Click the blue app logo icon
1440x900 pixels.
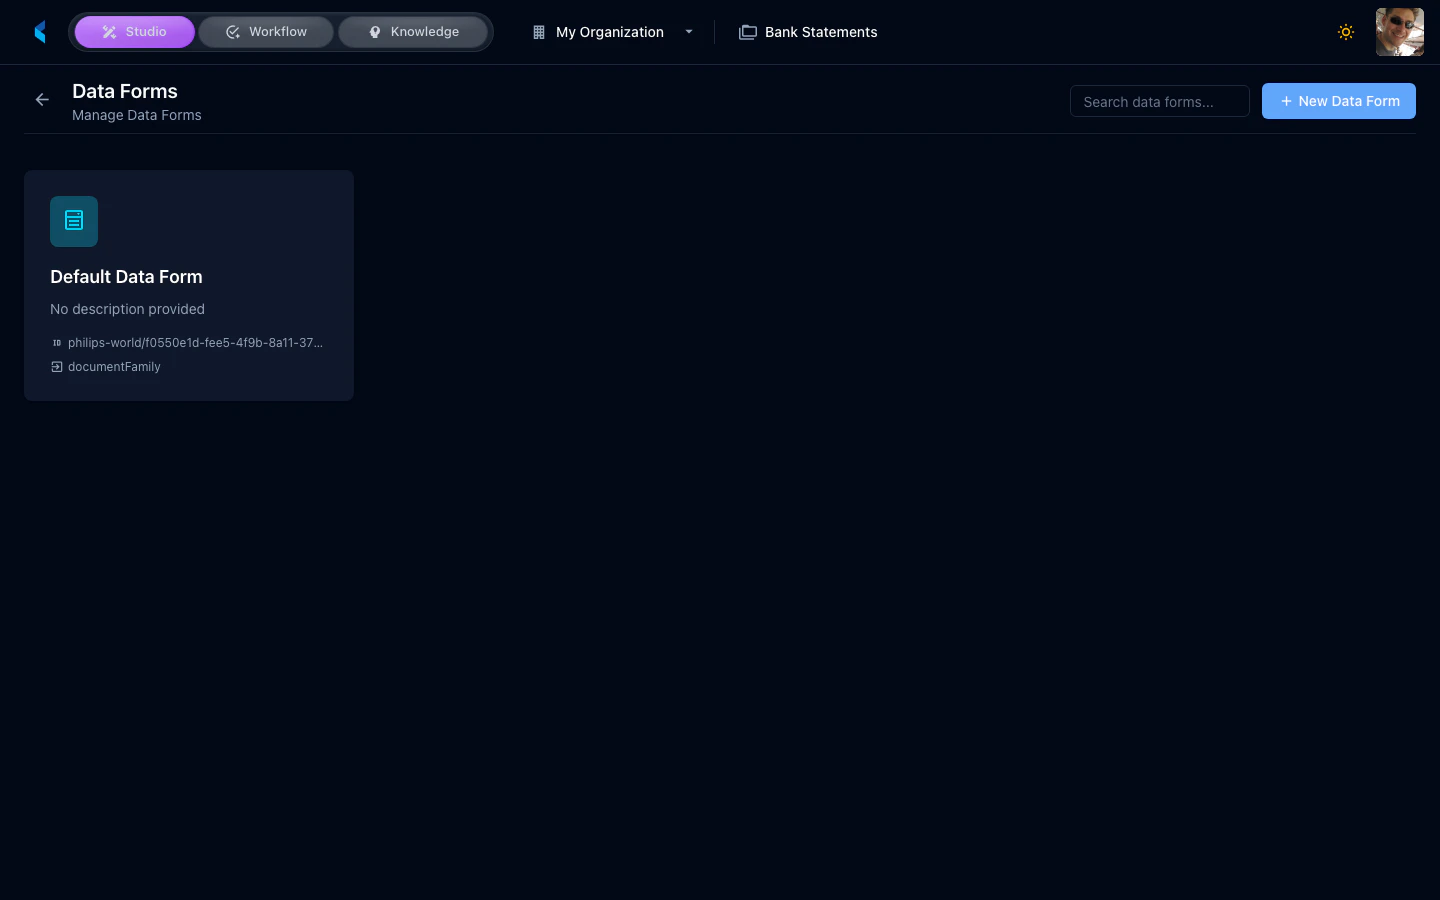40,32
